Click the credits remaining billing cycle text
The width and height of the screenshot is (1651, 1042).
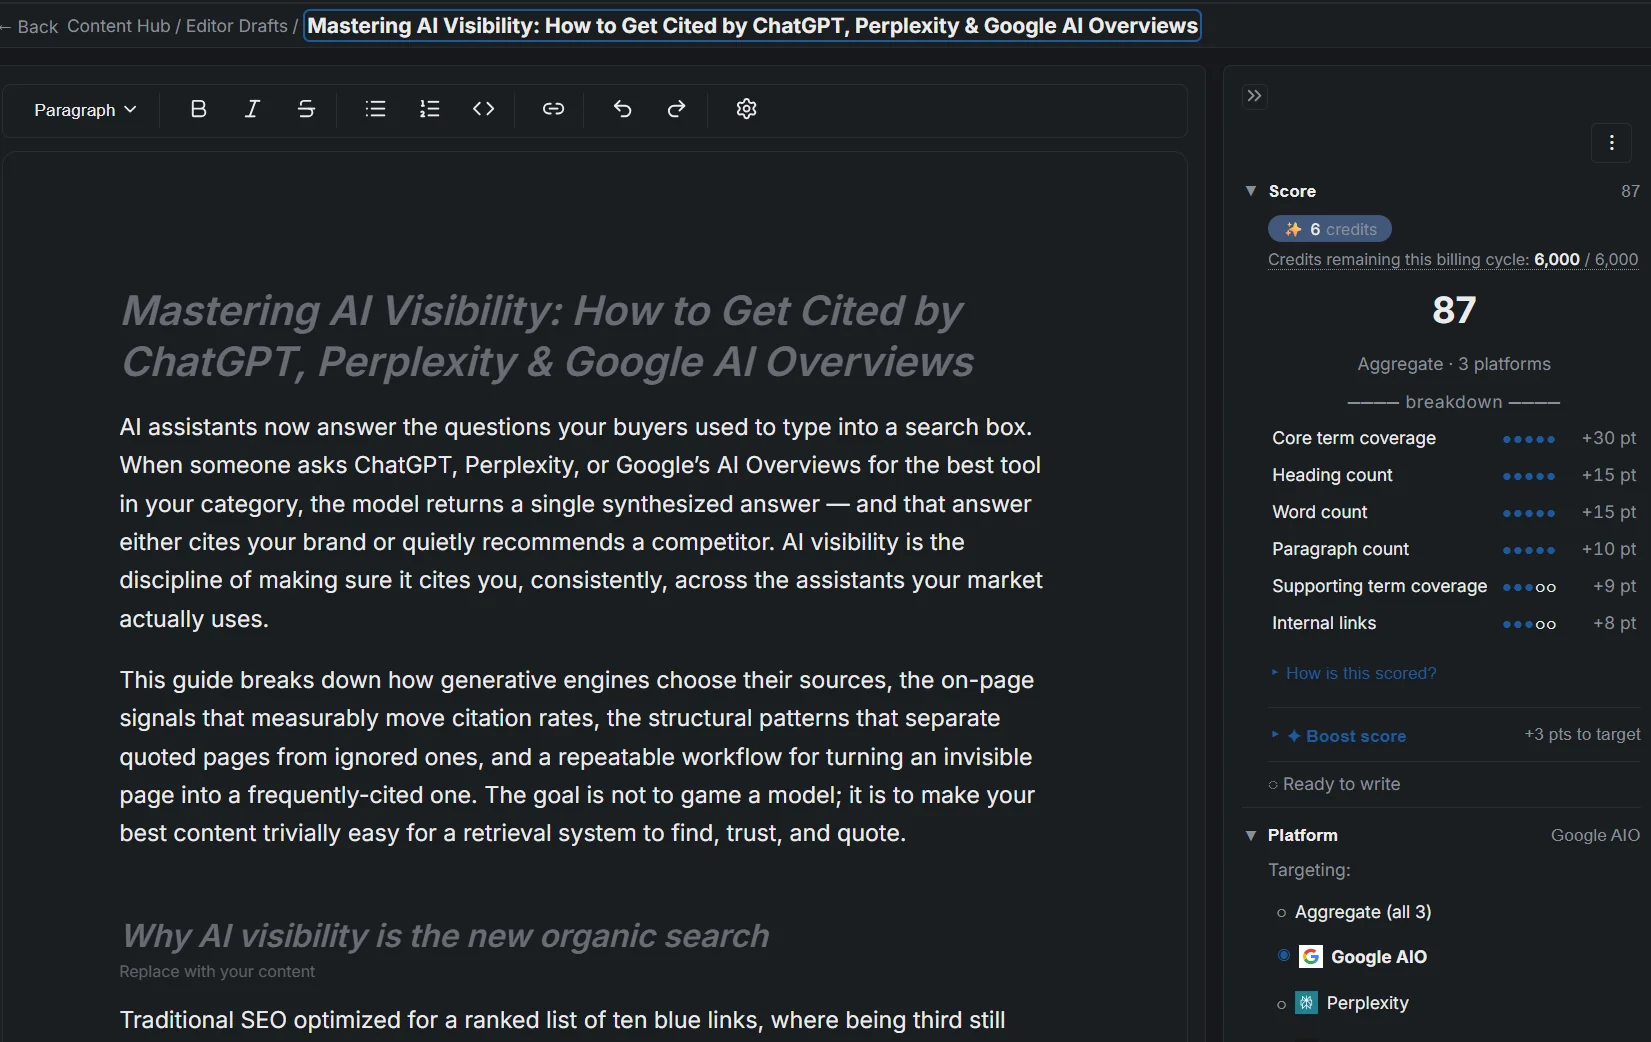point(1453,259)
